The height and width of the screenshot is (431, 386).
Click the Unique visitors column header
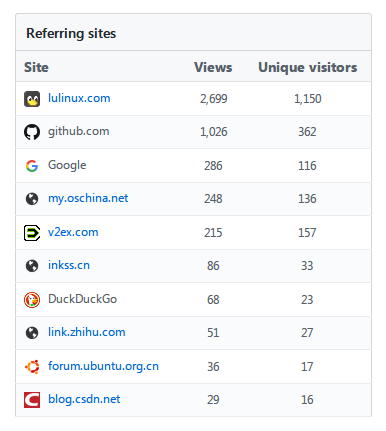pyautogui.click(x=308, y=68)
